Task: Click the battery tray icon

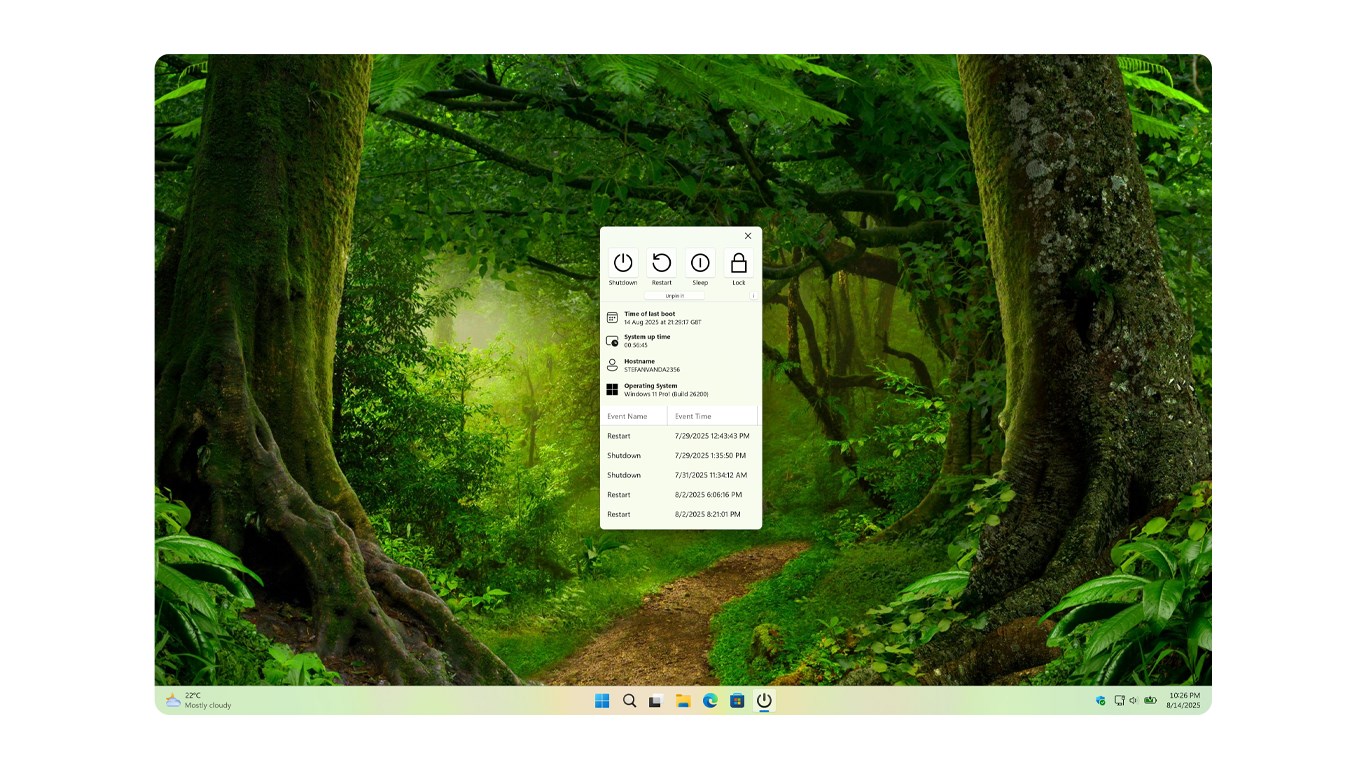Action: point(1150,701)
